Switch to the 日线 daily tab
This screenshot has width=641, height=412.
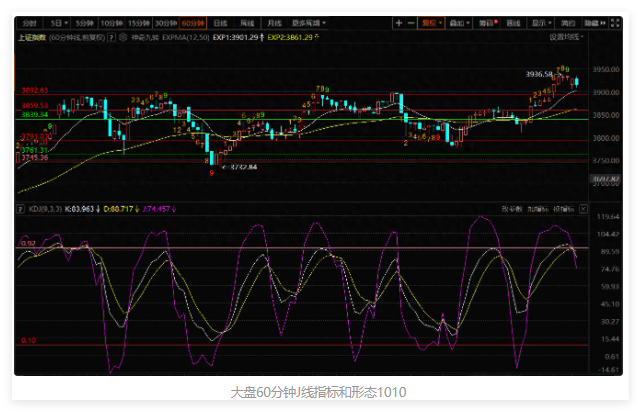(220, 22)
